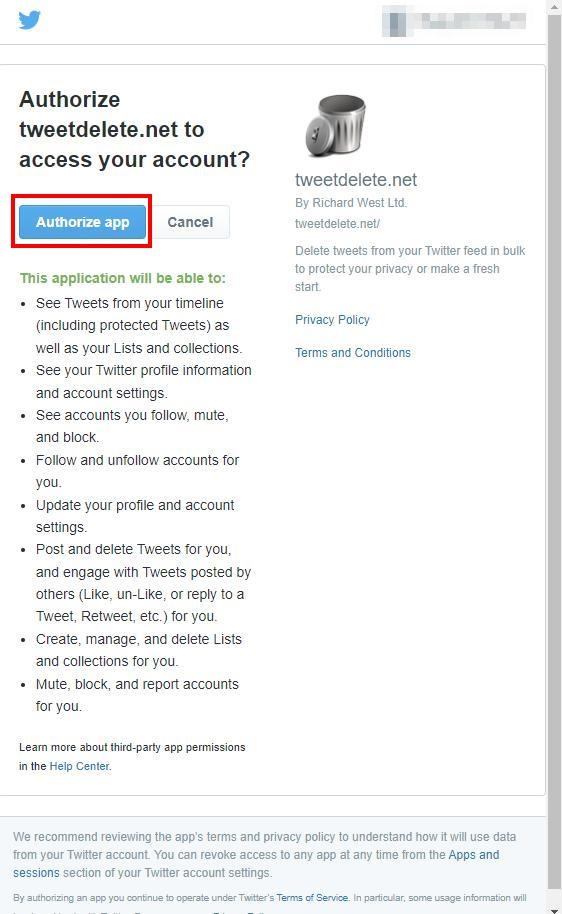Open the Apps and sessions settings link
This screenshot has height=914, width=562.
tap(256, 864)
